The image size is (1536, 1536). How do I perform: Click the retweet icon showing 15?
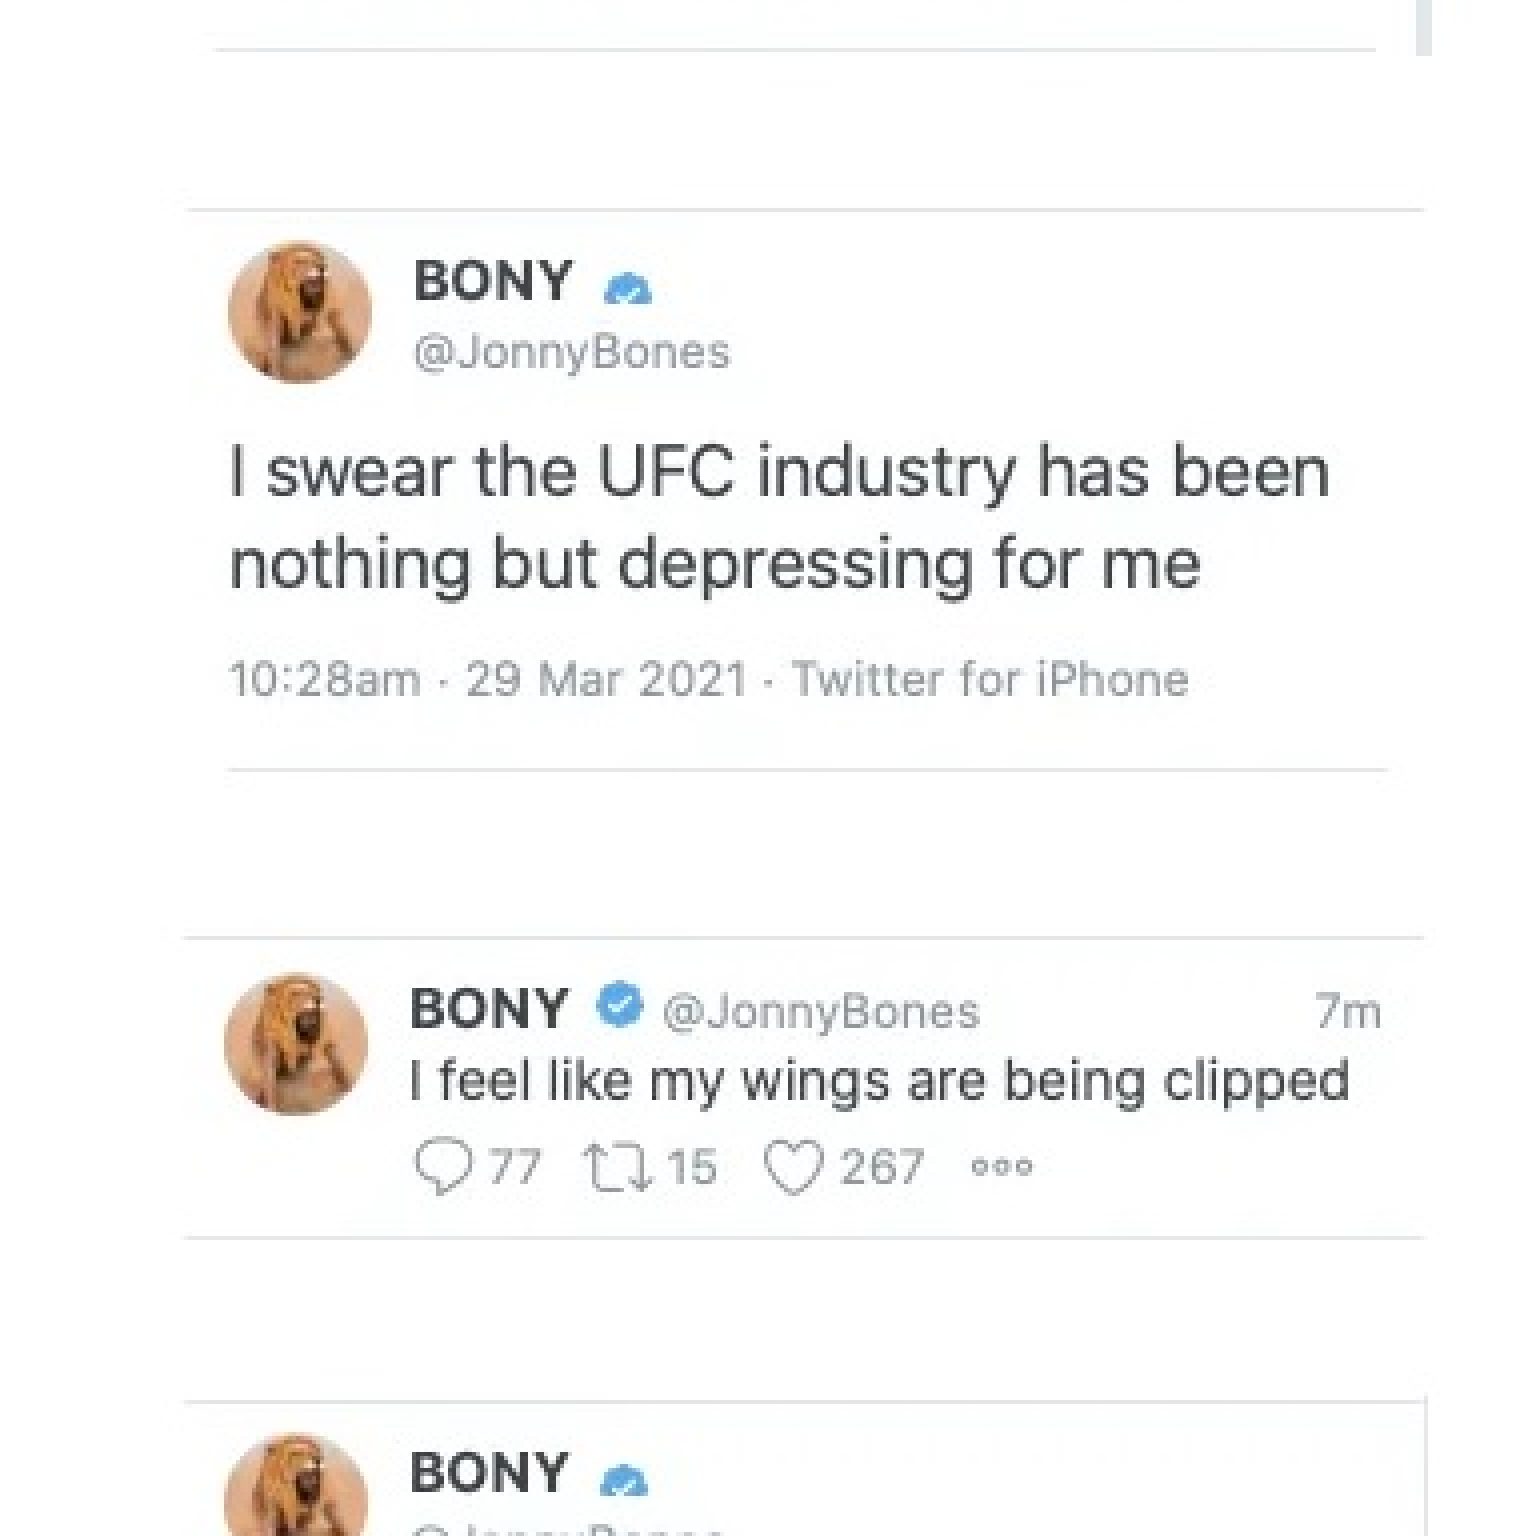[618, 1167]
